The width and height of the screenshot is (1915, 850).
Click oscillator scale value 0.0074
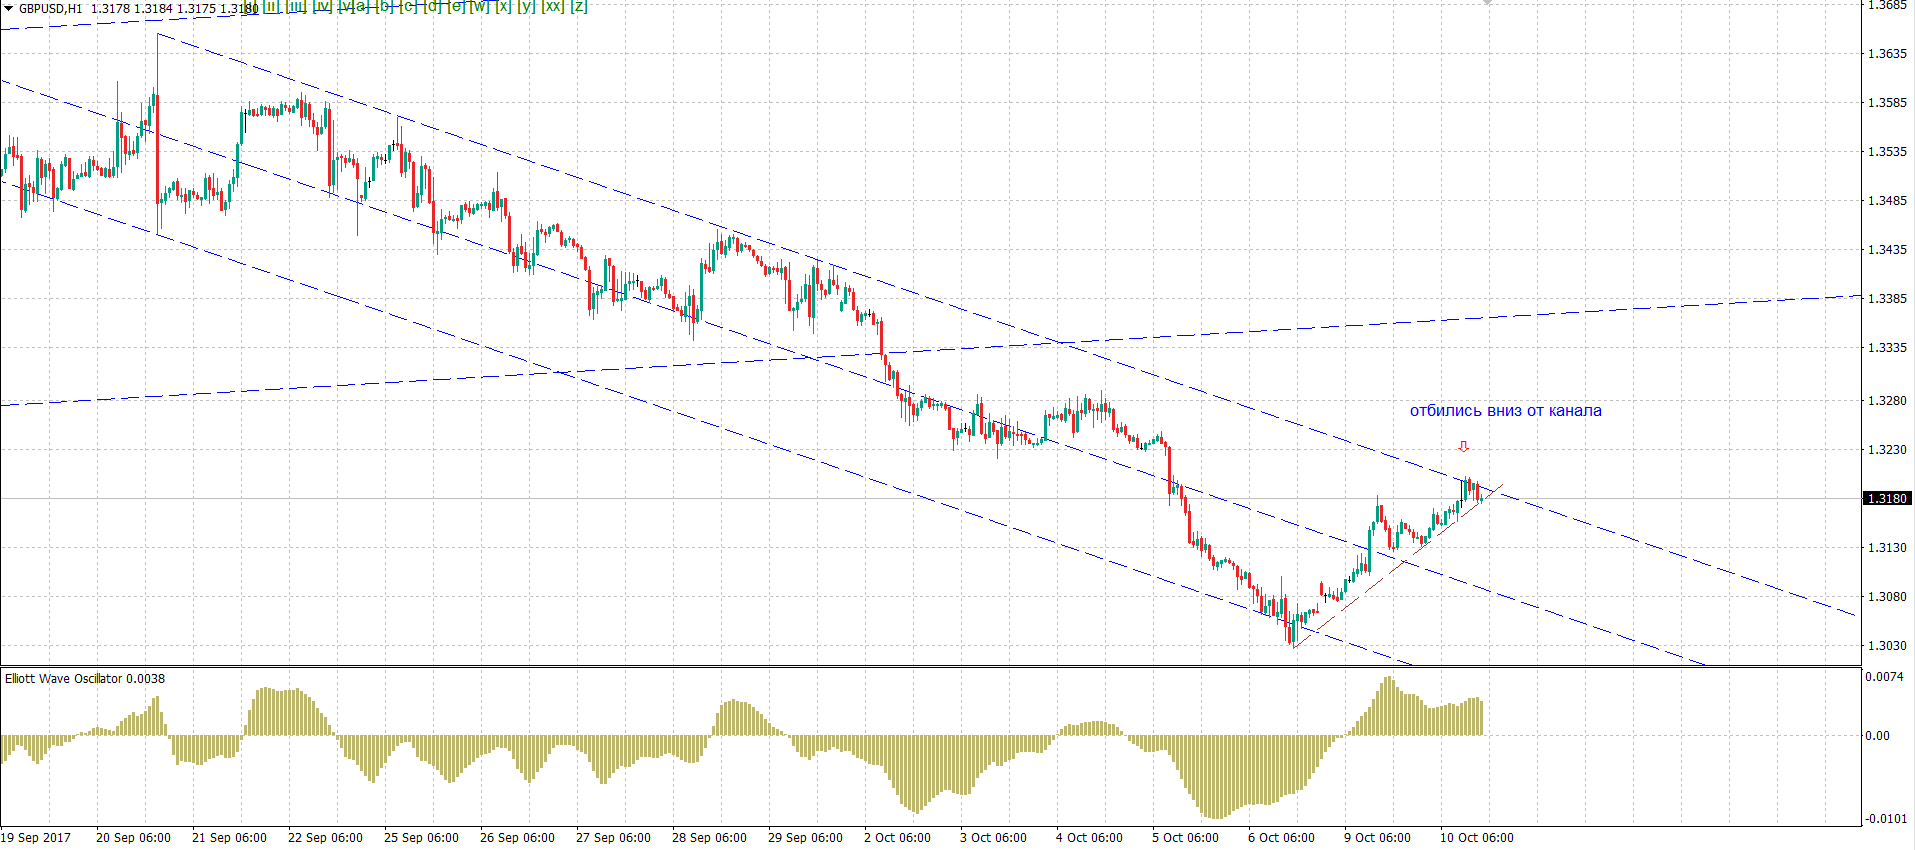(x=1884, y=678)
